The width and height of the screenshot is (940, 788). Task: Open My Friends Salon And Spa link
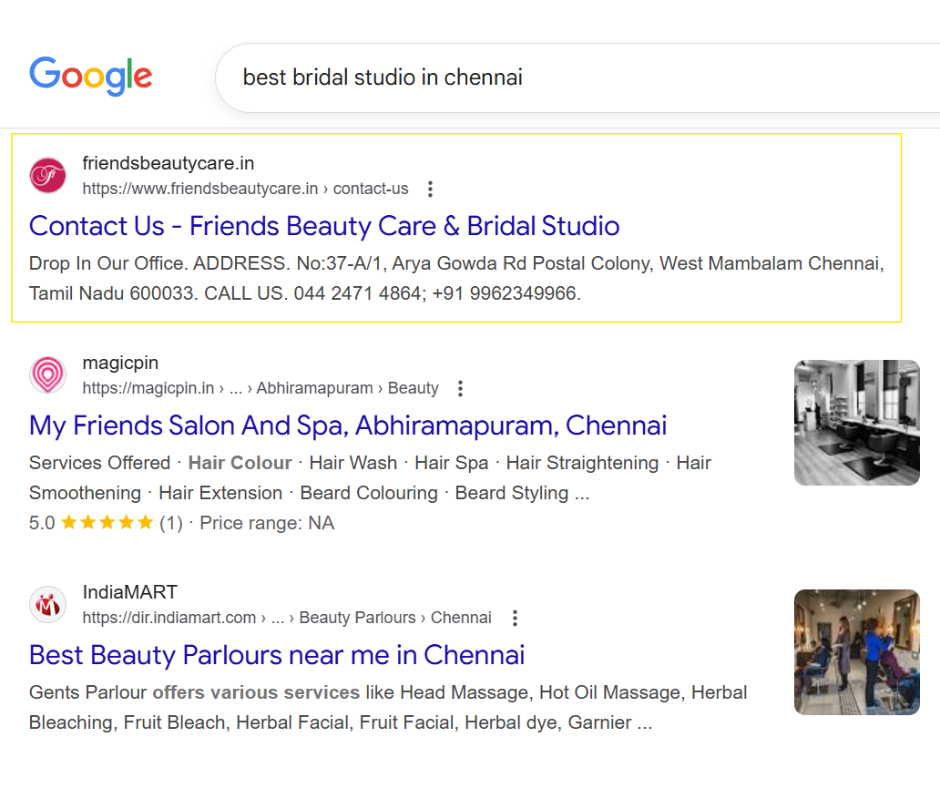347,426
